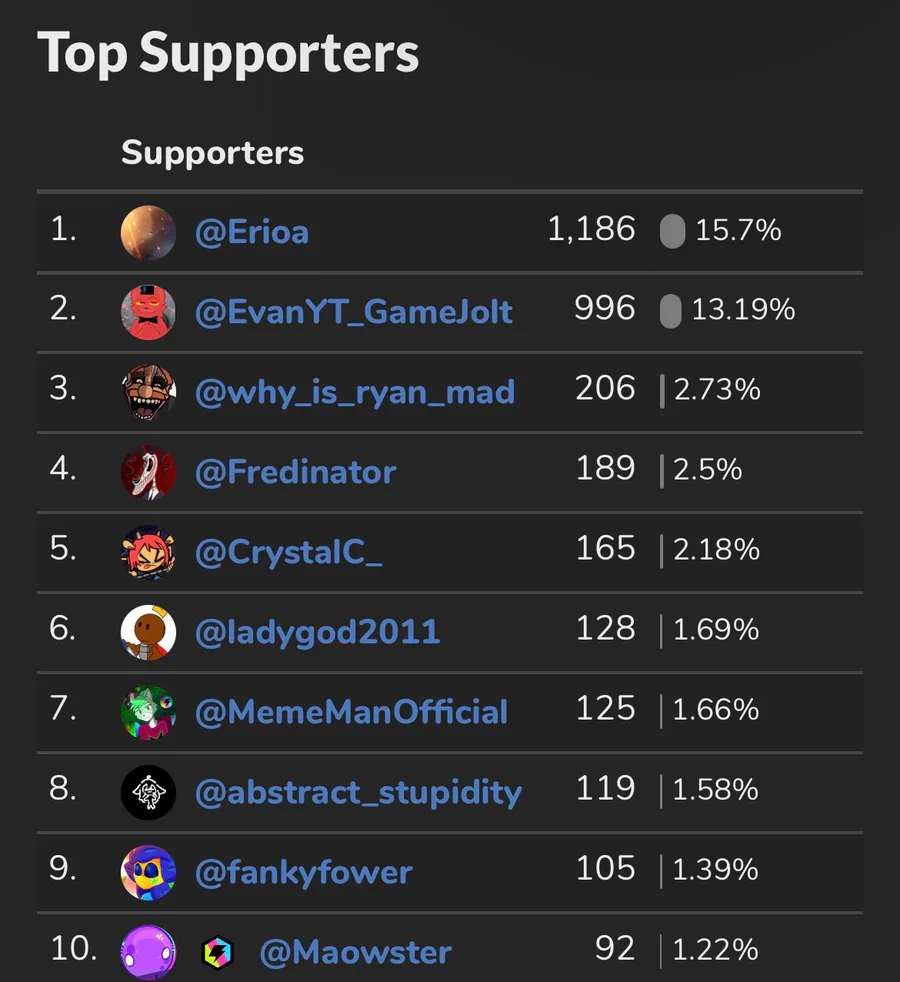The width and height of the screenshot is (900, 982).
Task: Click ladygod2011's avatar
Action: point(148,632)
